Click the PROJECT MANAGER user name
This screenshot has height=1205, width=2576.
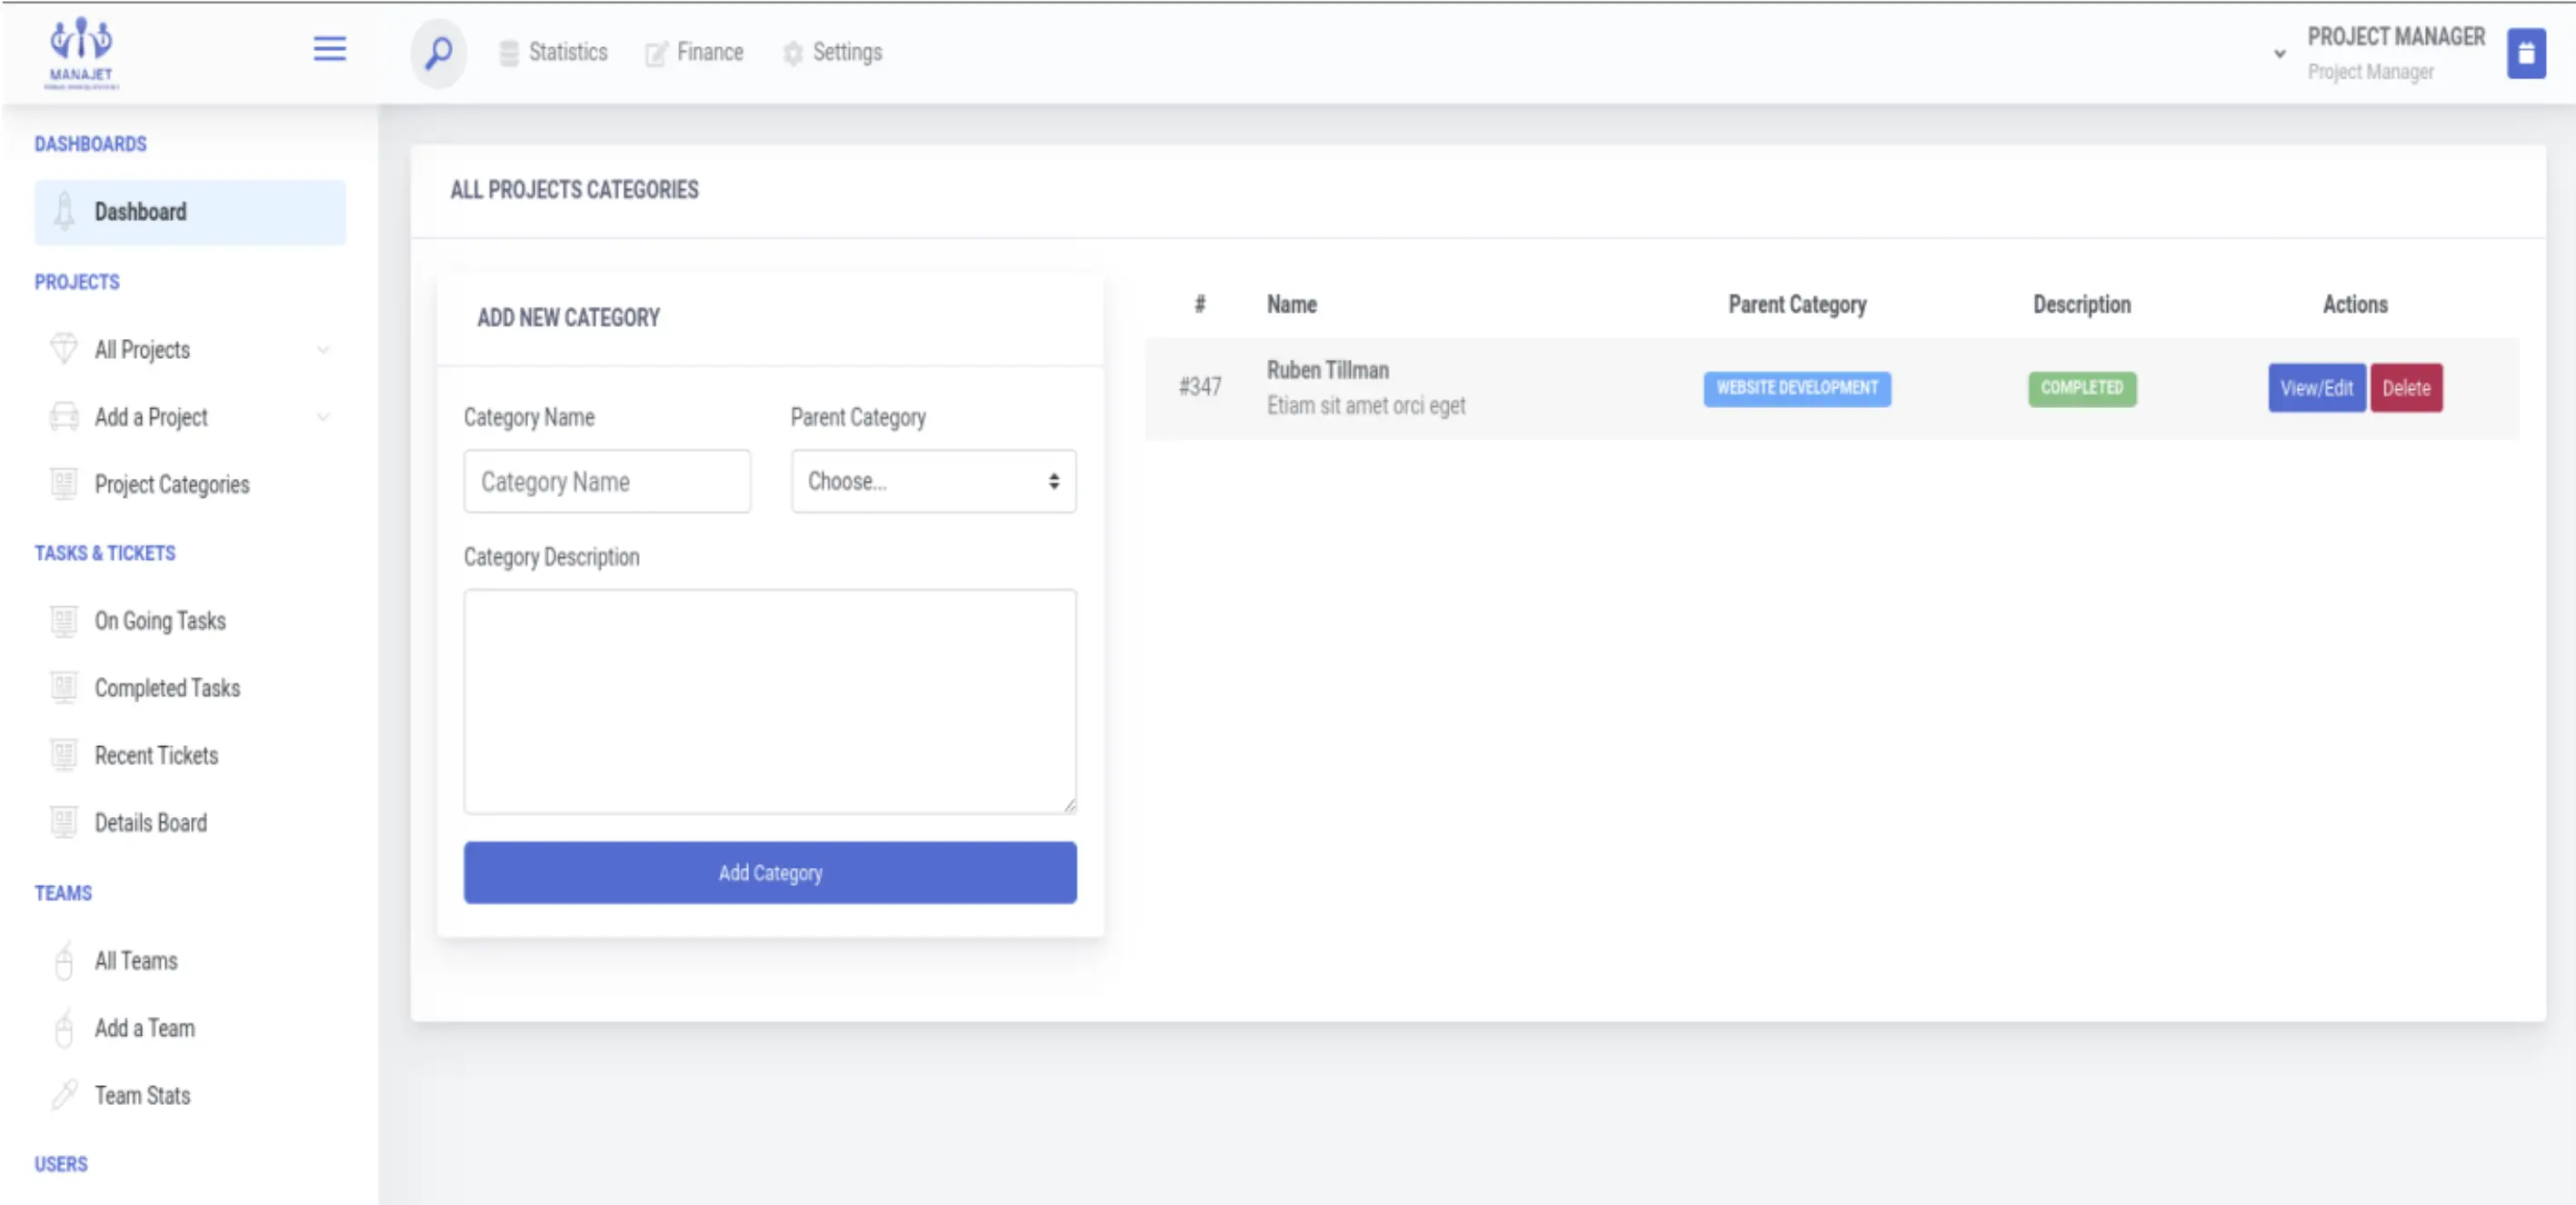(x=2395, y=37)
